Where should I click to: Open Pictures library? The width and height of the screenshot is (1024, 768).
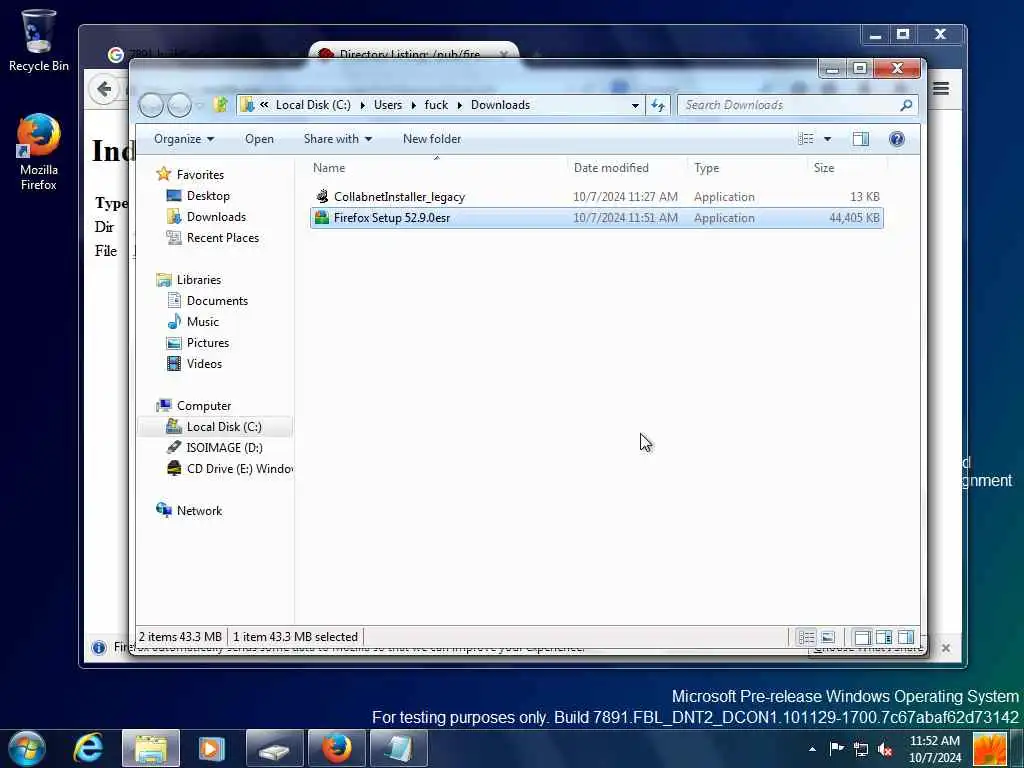tap(208, 342)
